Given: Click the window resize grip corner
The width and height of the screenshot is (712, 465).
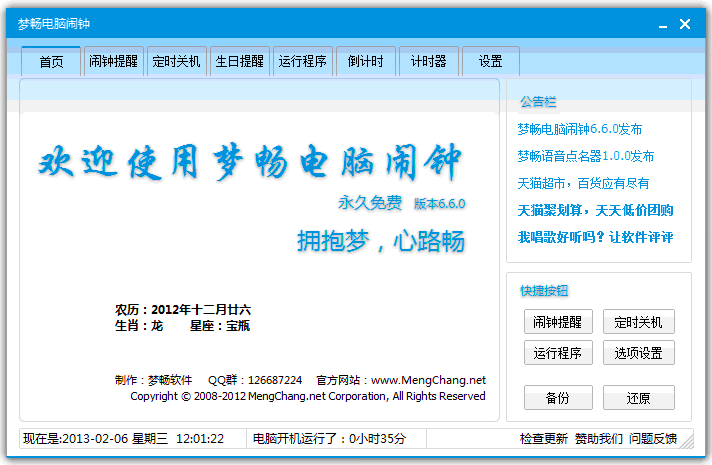Looking at the screenshot, I should [687, 442].
